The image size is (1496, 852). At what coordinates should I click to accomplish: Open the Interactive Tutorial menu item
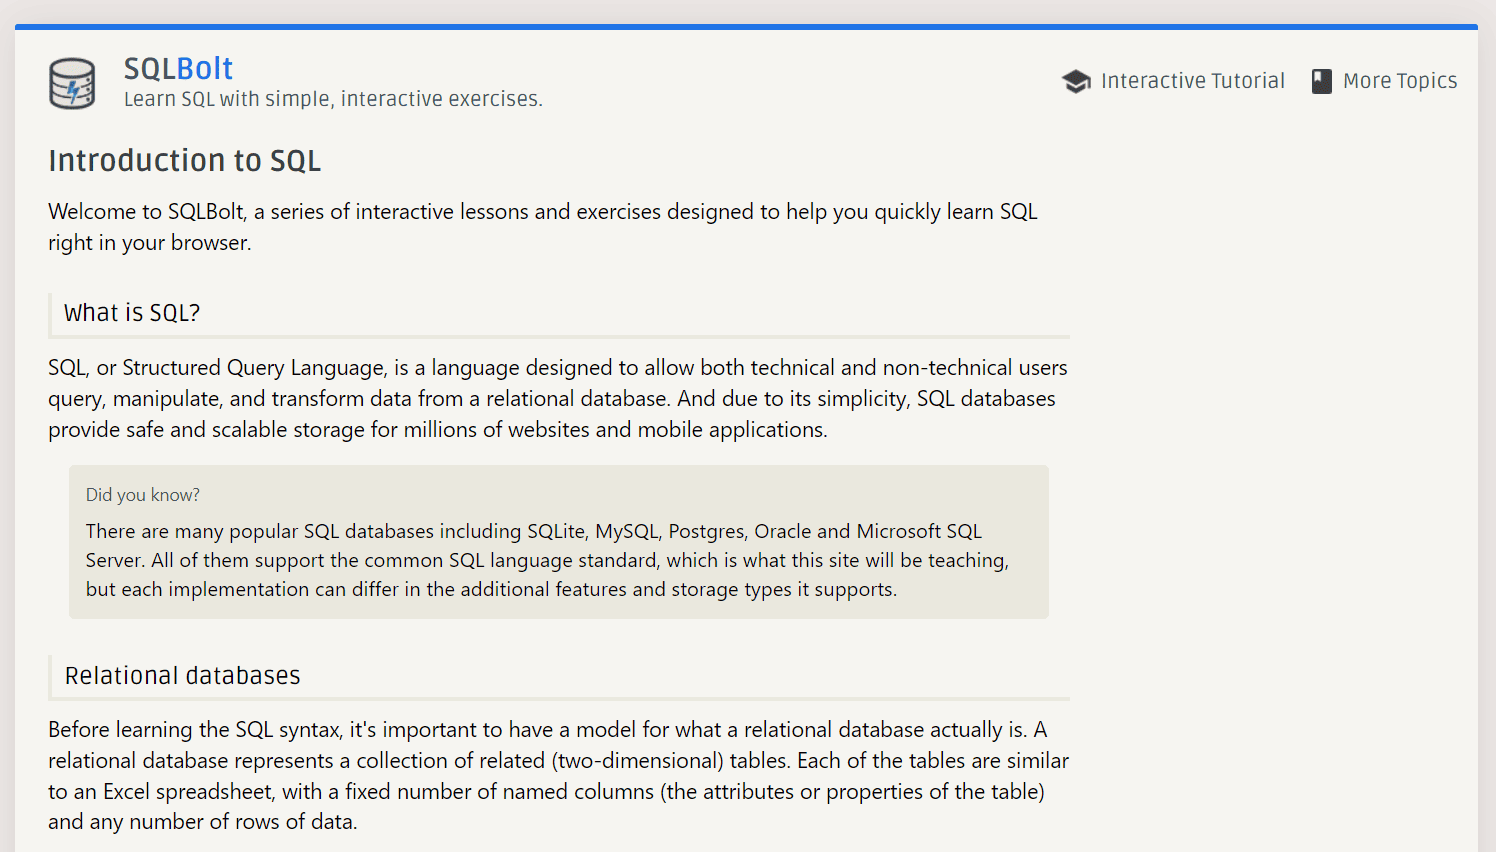1173,81
